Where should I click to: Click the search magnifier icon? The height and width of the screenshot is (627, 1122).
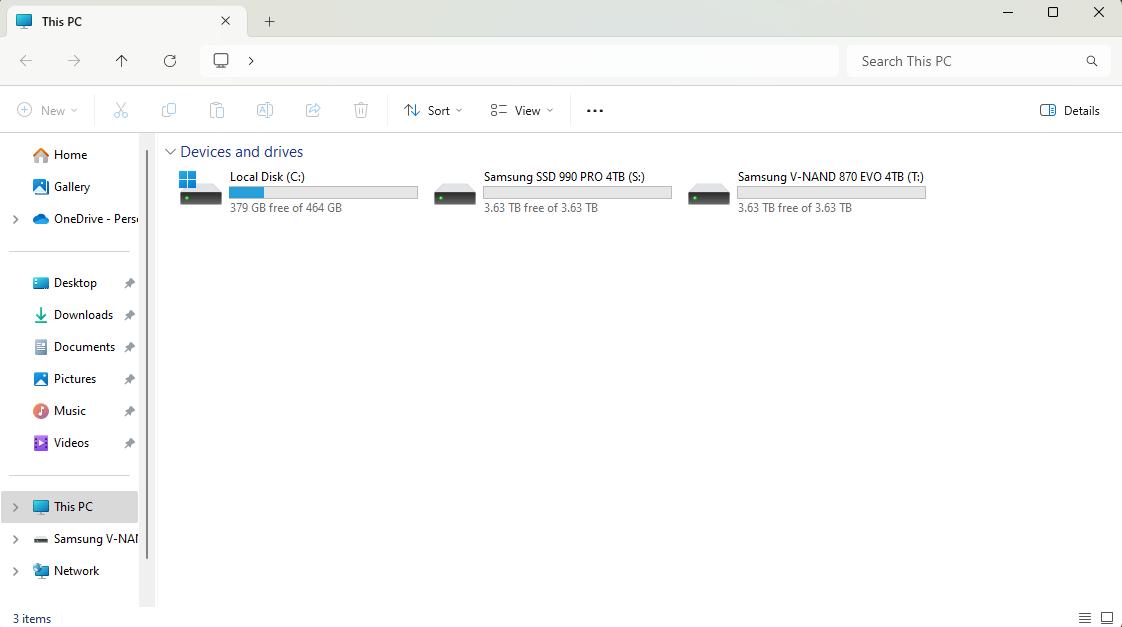tap(1091, 61)
